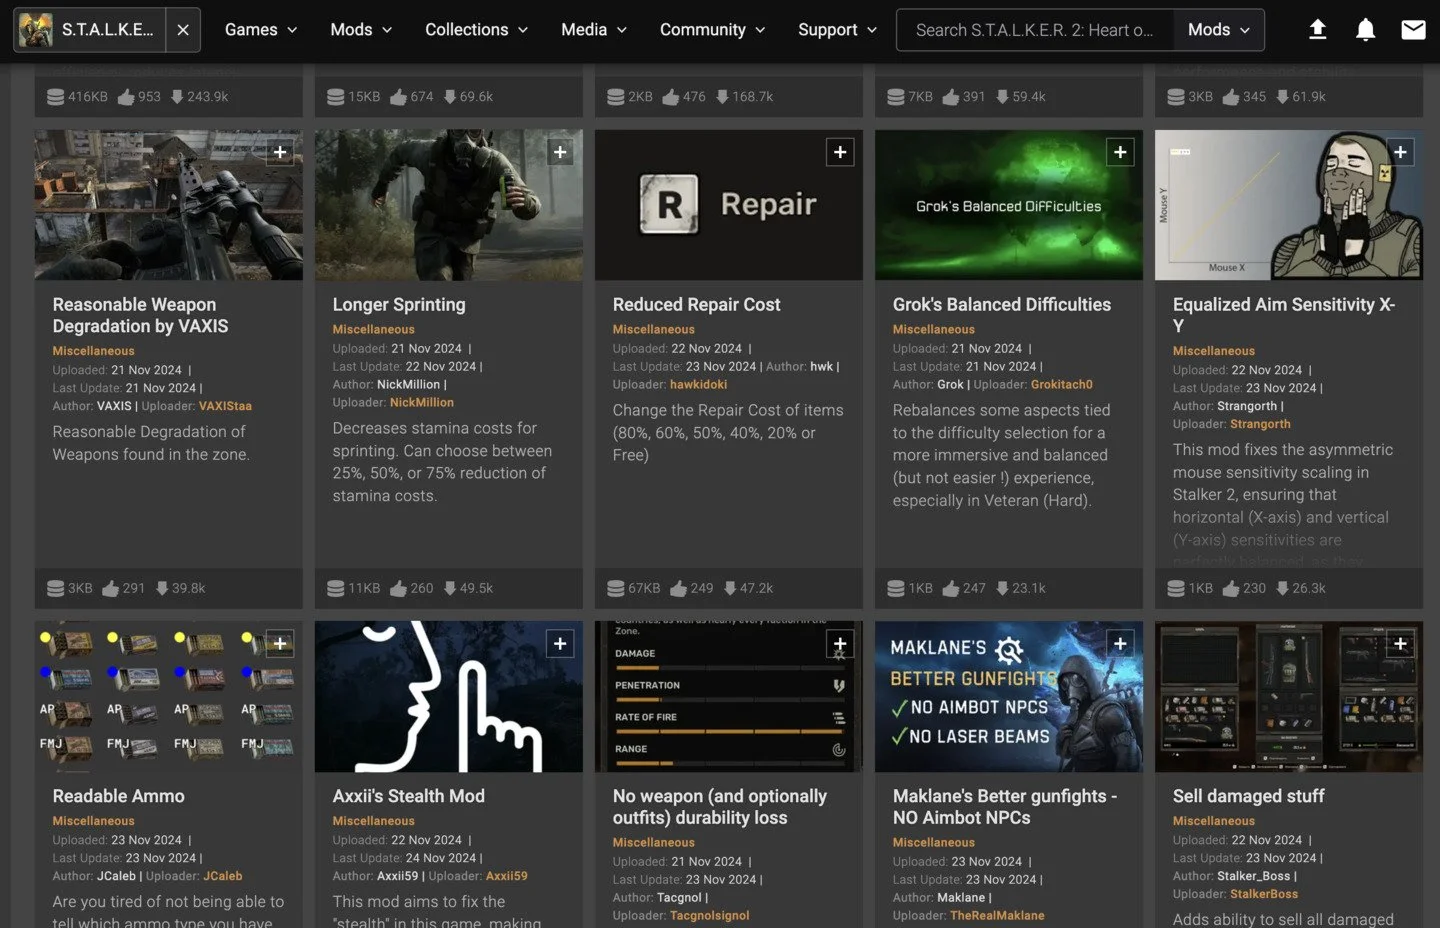Open the Reduced Repair Cost mod page

(x=696, y=304)
